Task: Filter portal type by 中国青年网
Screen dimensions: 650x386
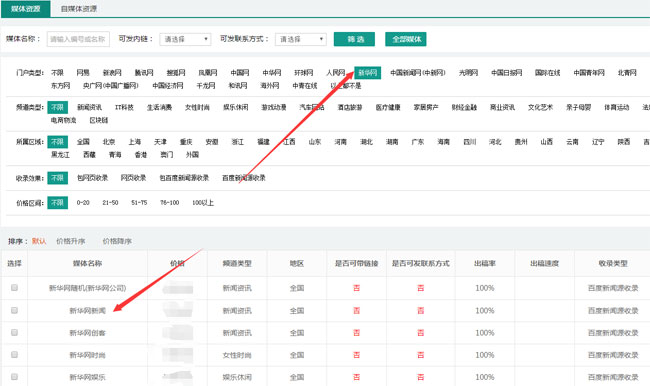Action: 589,73
